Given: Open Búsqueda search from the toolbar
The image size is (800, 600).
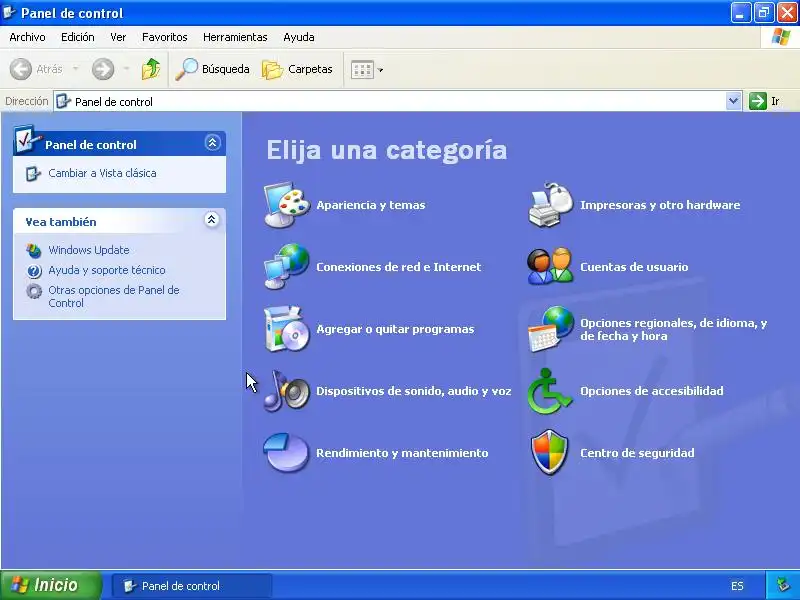Looking at the screenshot, I should [212, 69].
